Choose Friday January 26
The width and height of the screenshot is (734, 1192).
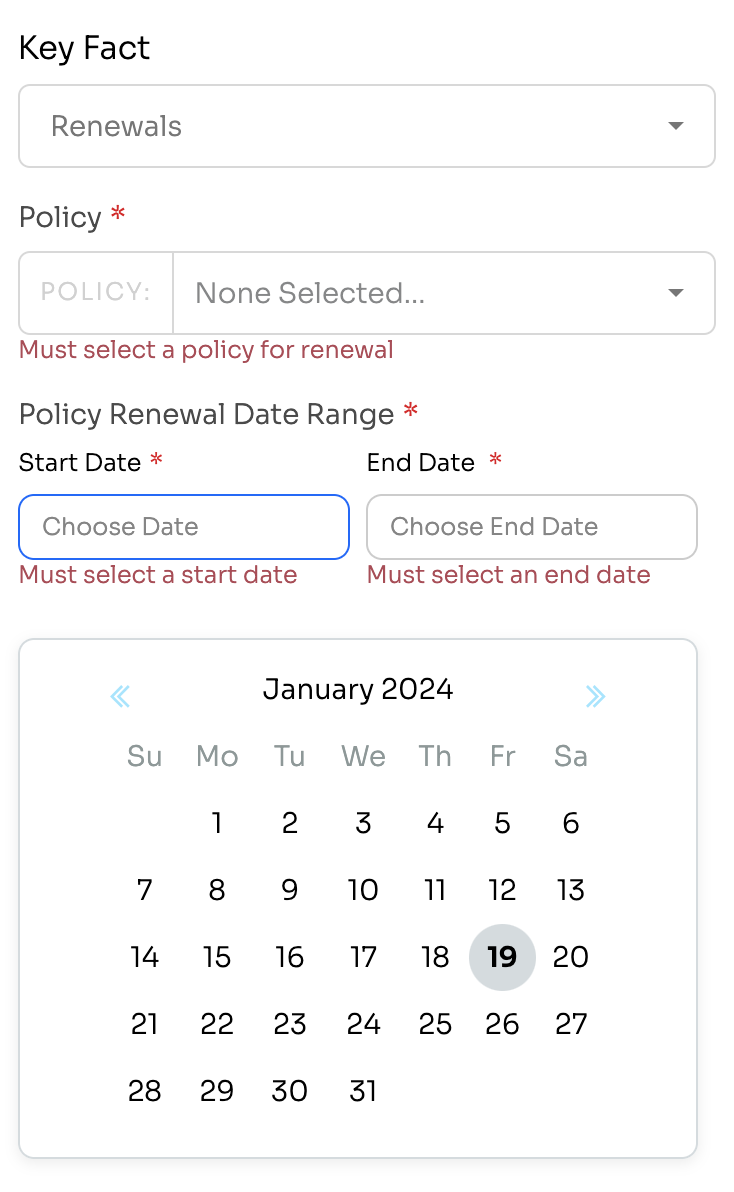click(x=502, y=1024)
